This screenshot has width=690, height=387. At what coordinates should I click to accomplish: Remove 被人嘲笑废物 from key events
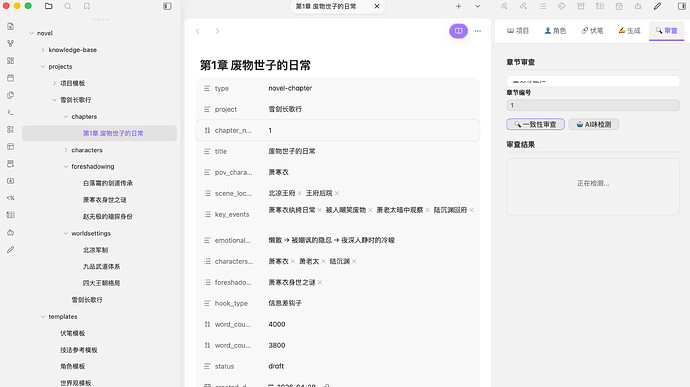point(370,210)
